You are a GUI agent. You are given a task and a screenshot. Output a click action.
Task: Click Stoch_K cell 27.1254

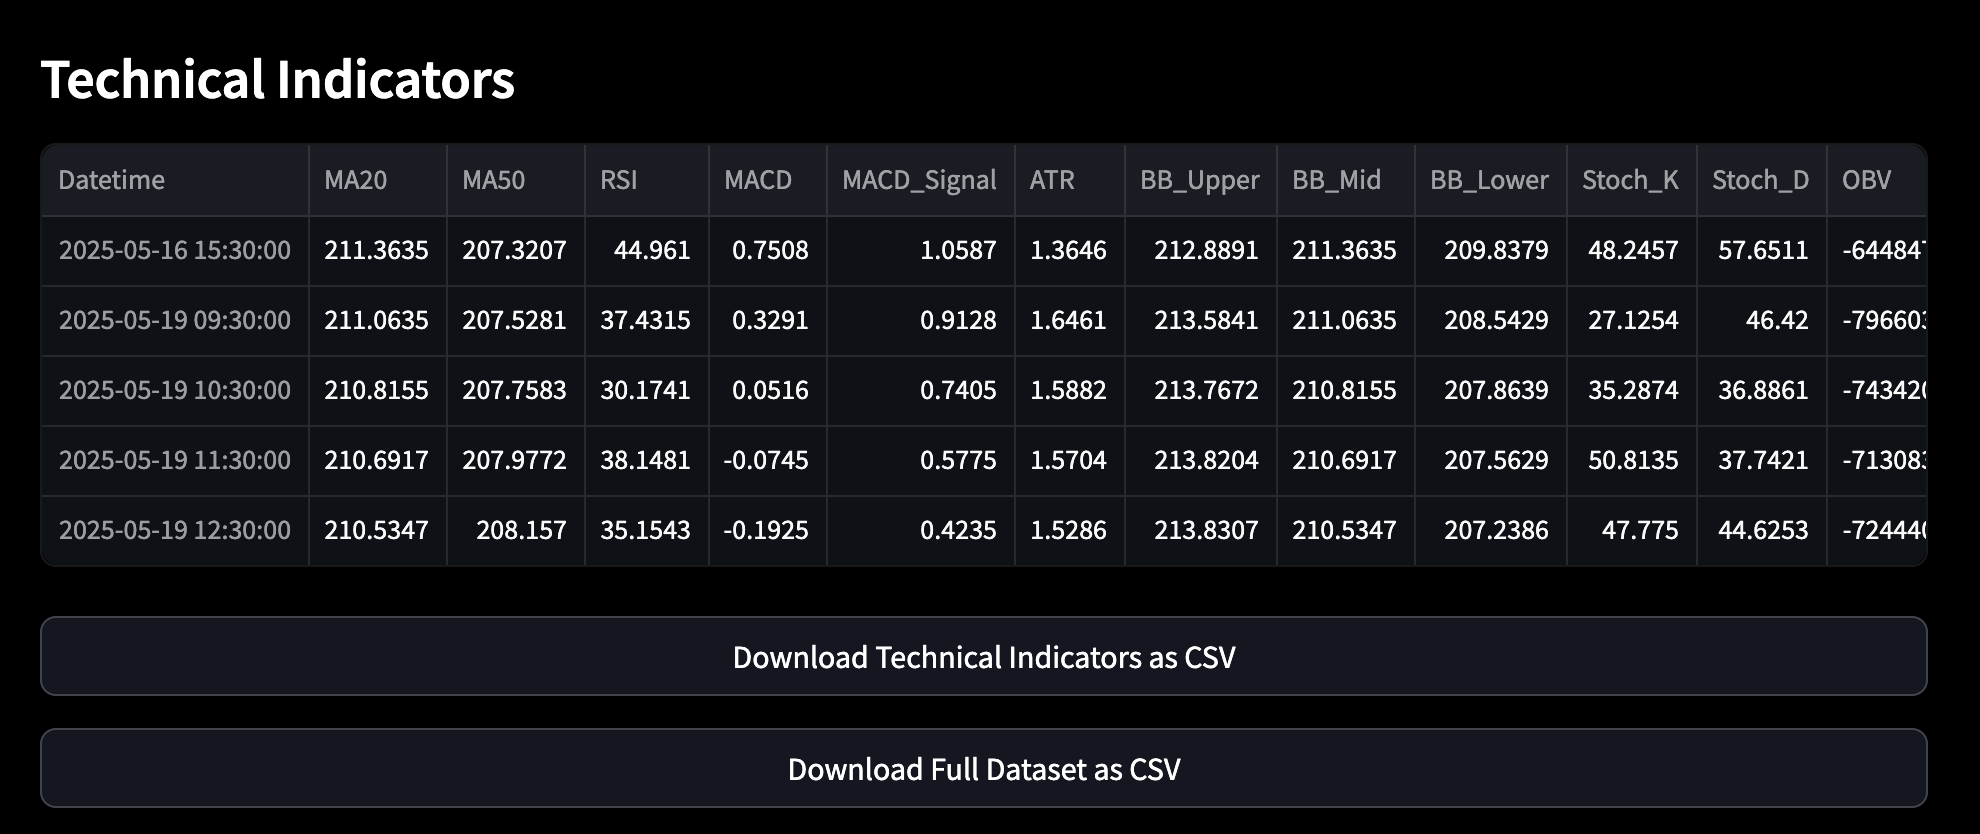(x=1632, y=320)
